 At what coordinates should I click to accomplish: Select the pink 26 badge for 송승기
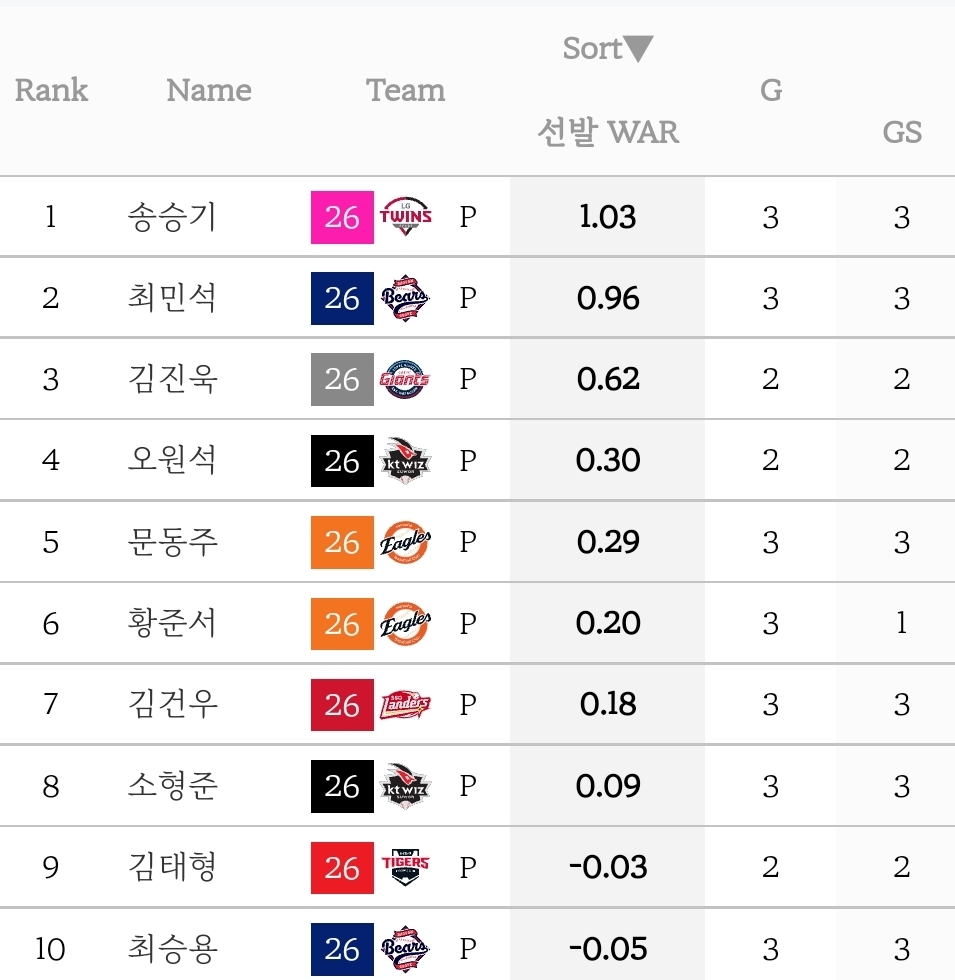pos(342,217)
